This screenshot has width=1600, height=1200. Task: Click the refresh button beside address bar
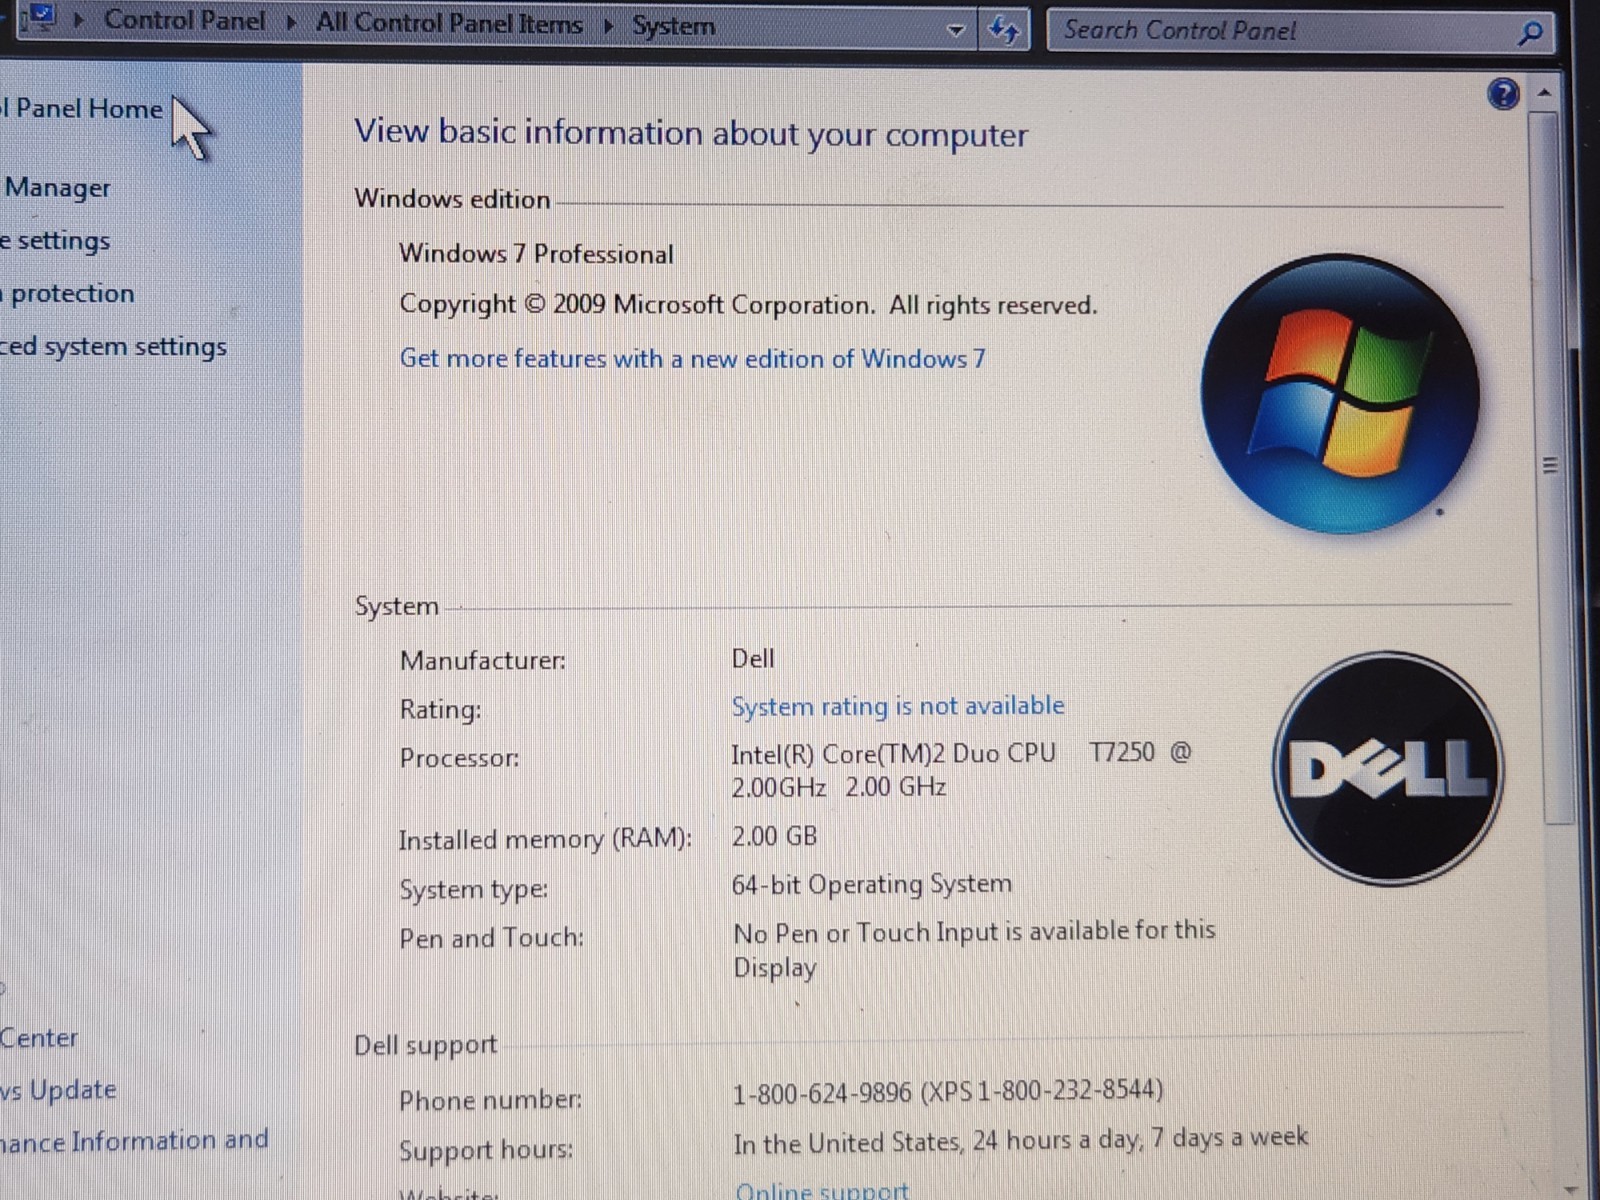point(1004,30)
